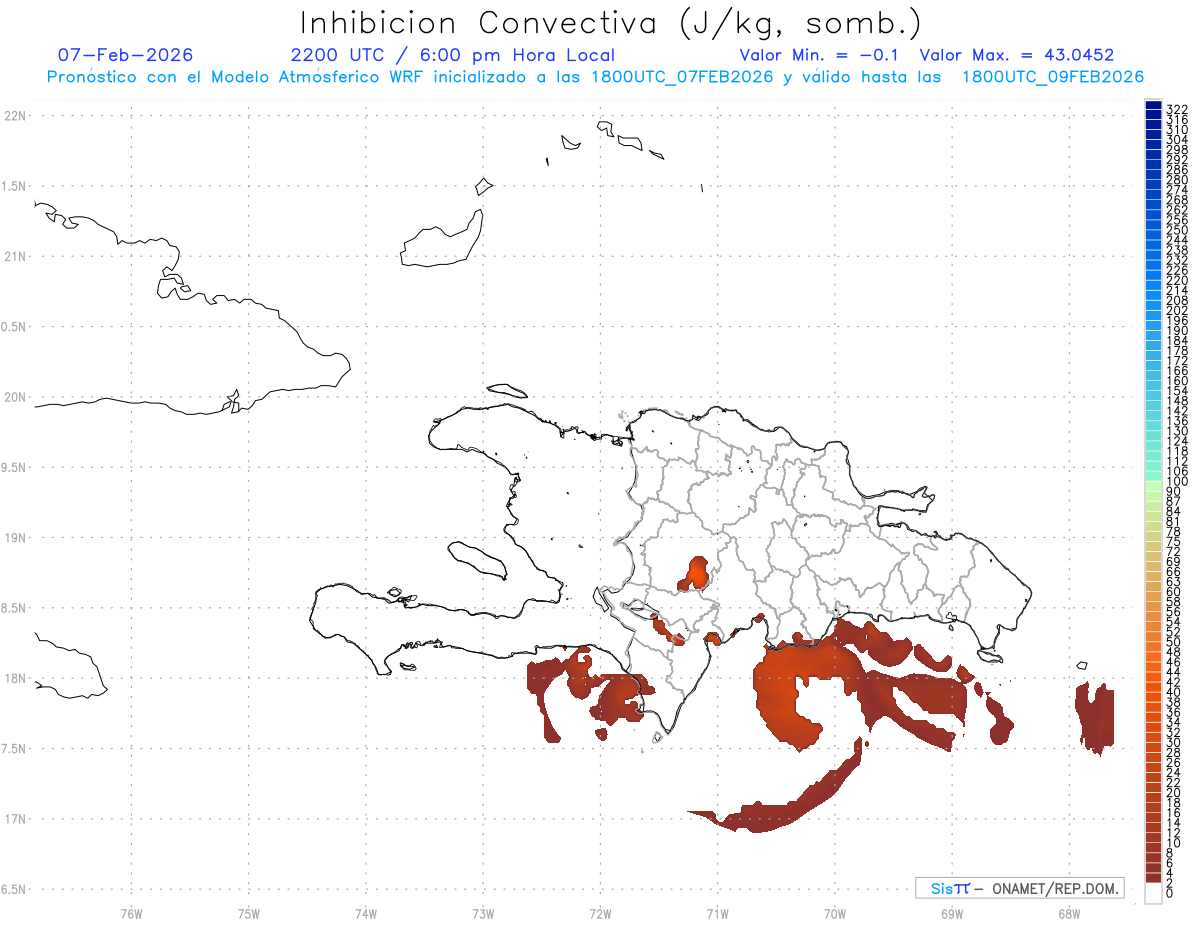Click the orange inhibition patch in central Dominican Republic

695,574
